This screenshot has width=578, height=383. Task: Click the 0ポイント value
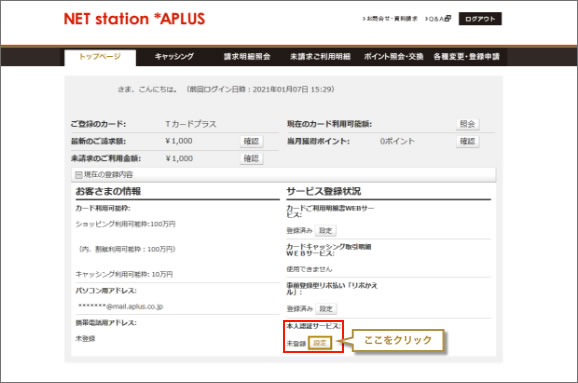tap(397, 141)
